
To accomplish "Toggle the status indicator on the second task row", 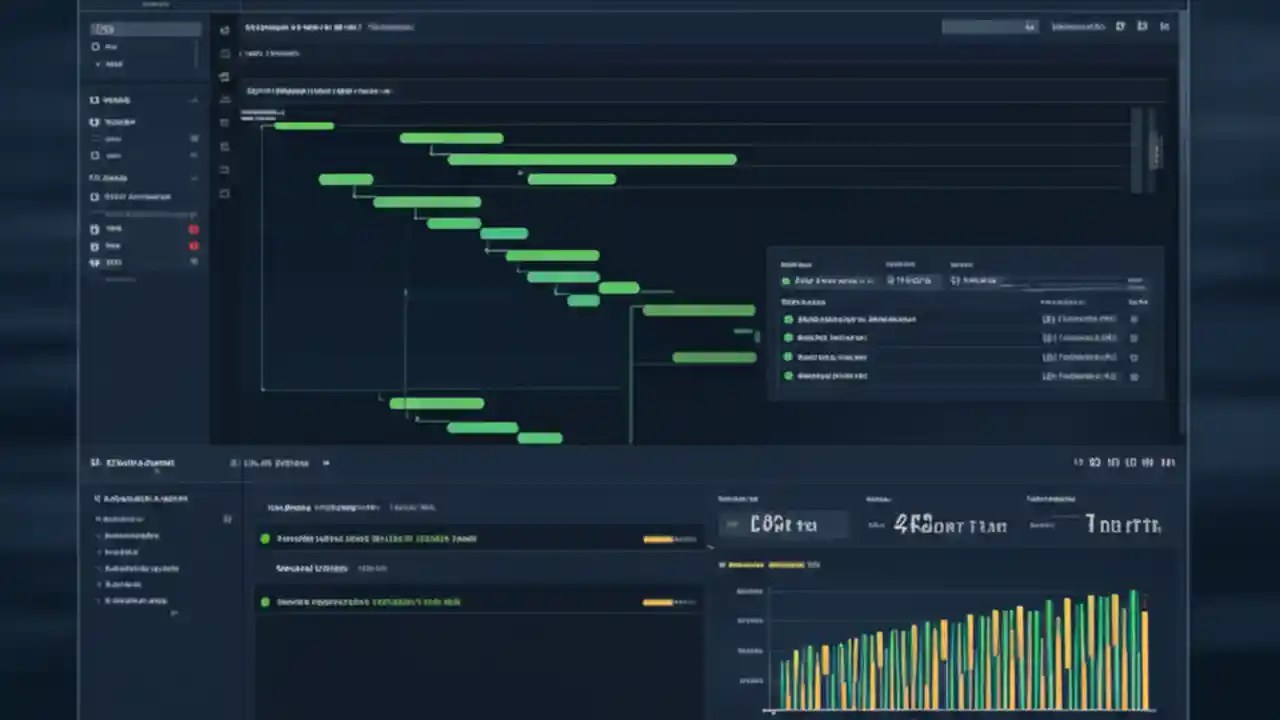I will tap(264, 602).
